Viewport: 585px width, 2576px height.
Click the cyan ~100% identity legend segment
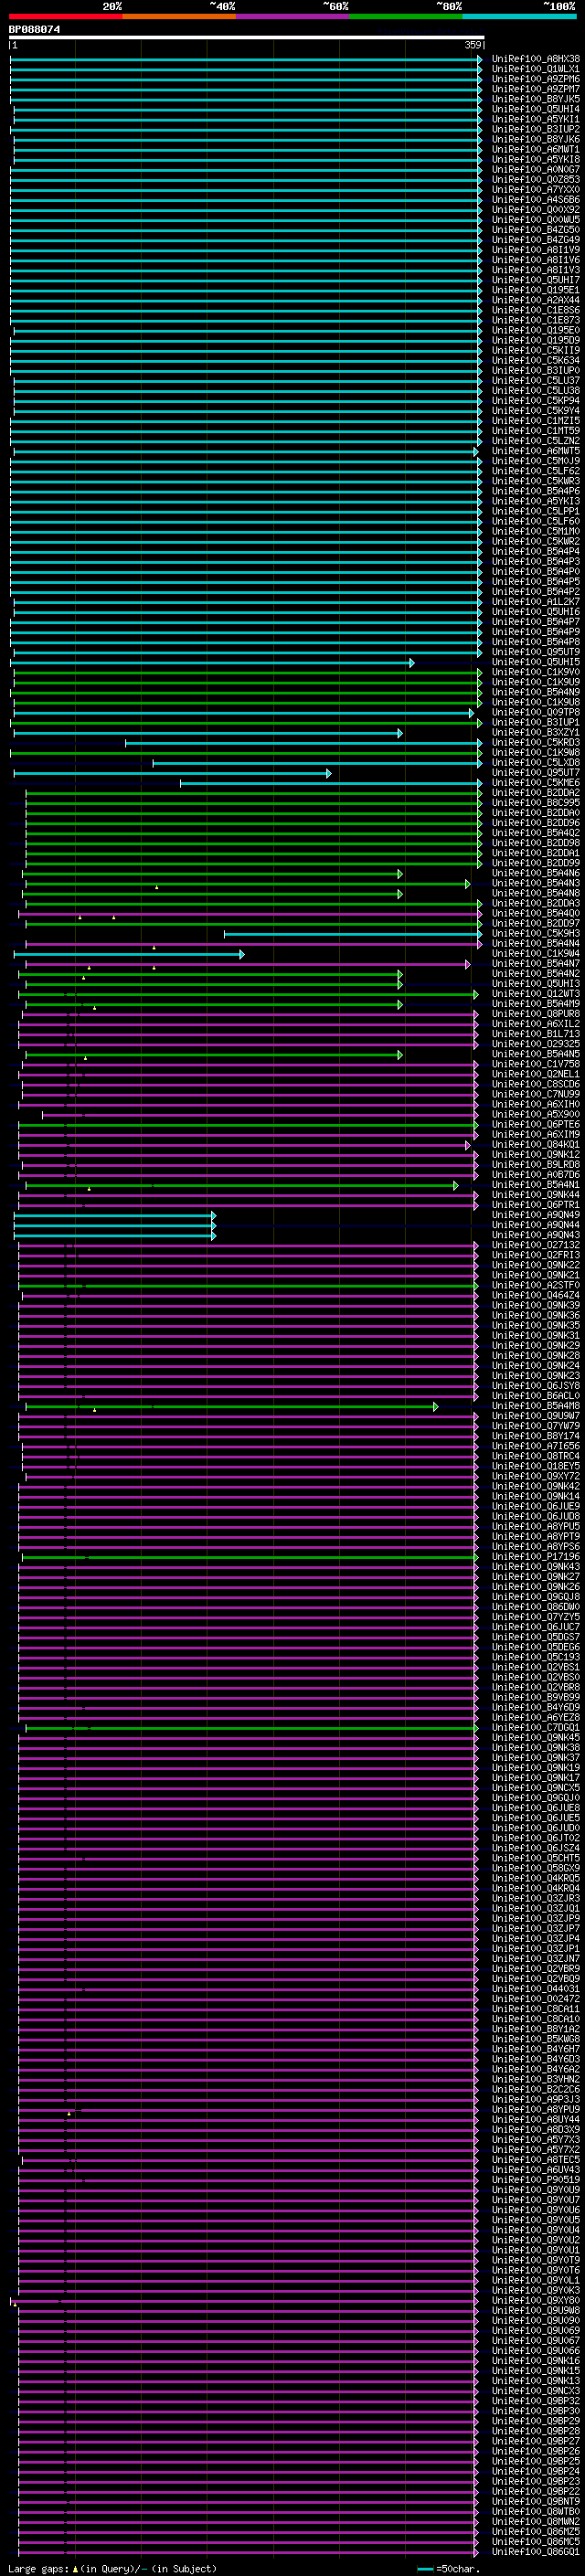point(518,16)
